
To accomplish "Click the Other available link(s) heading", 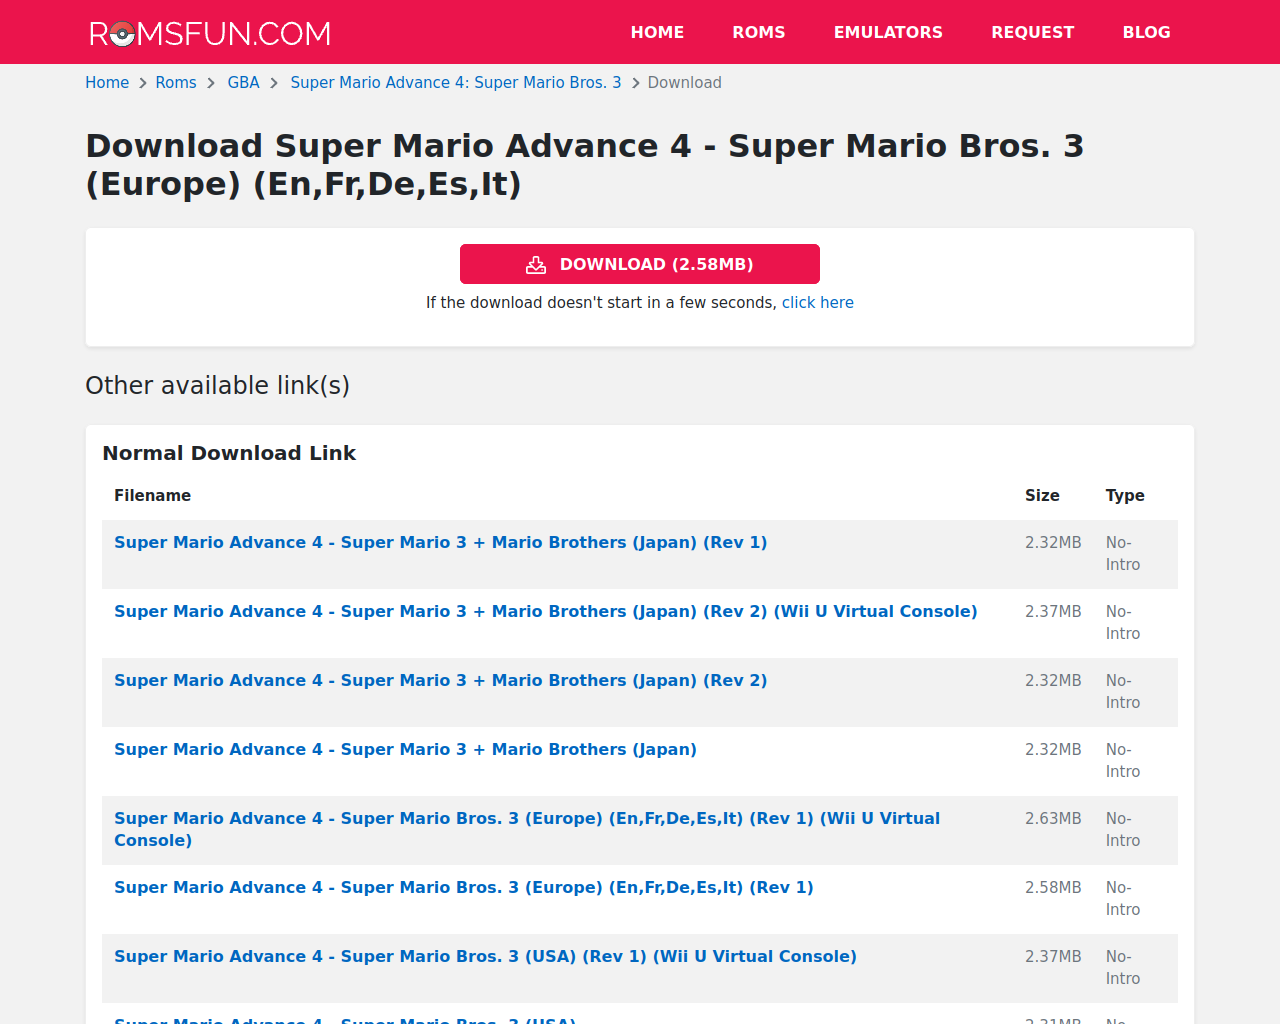I will tap(217, 386).
